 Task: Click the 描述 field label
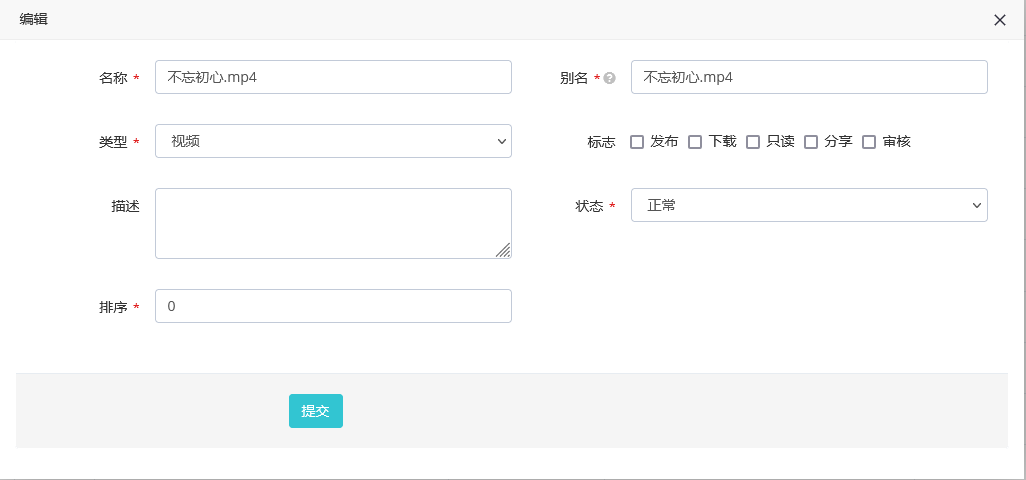(x=126, y=206)
